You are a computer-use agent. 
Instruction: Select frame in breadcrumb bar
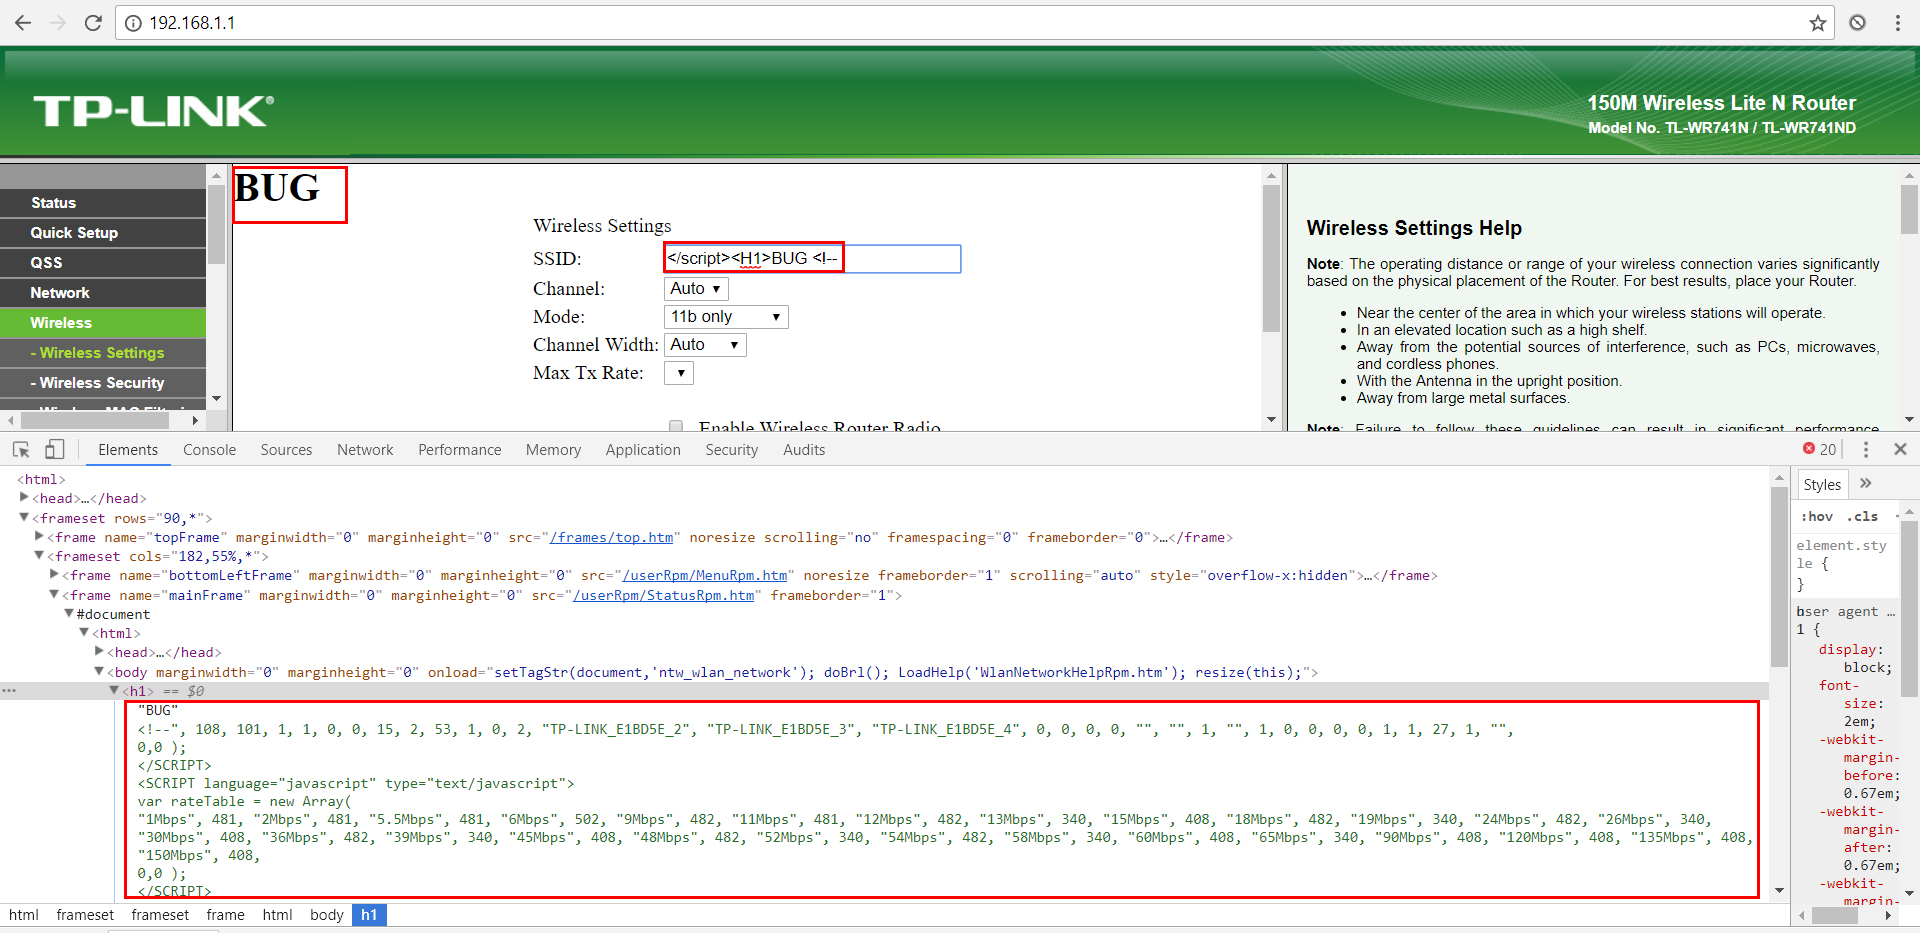[x=226, y=915]
